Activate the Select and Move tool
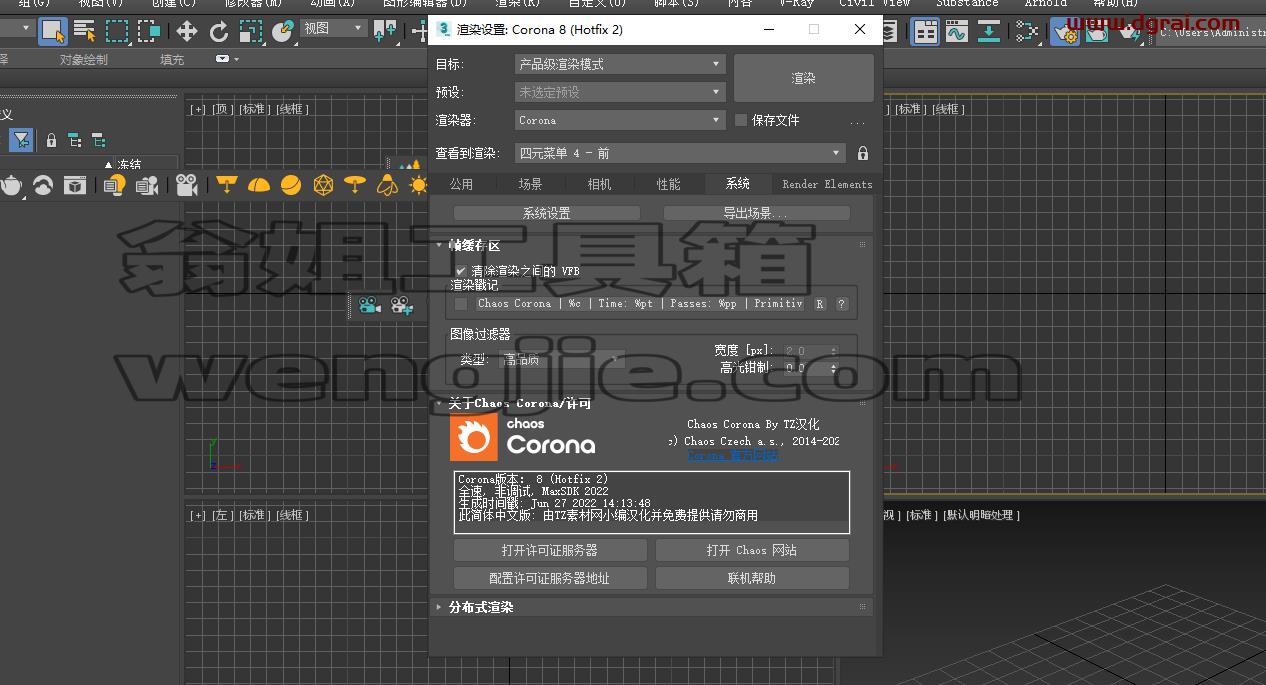The width and height of the screenshot is (1266, 685). click(x=187, y=31)
